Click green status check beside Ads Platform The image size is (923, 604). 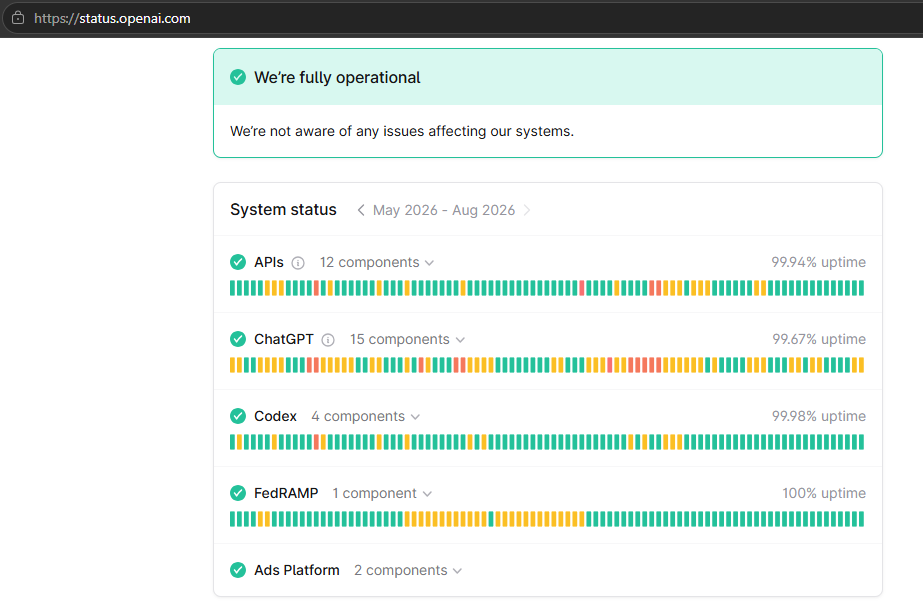(x=238, y=570)
